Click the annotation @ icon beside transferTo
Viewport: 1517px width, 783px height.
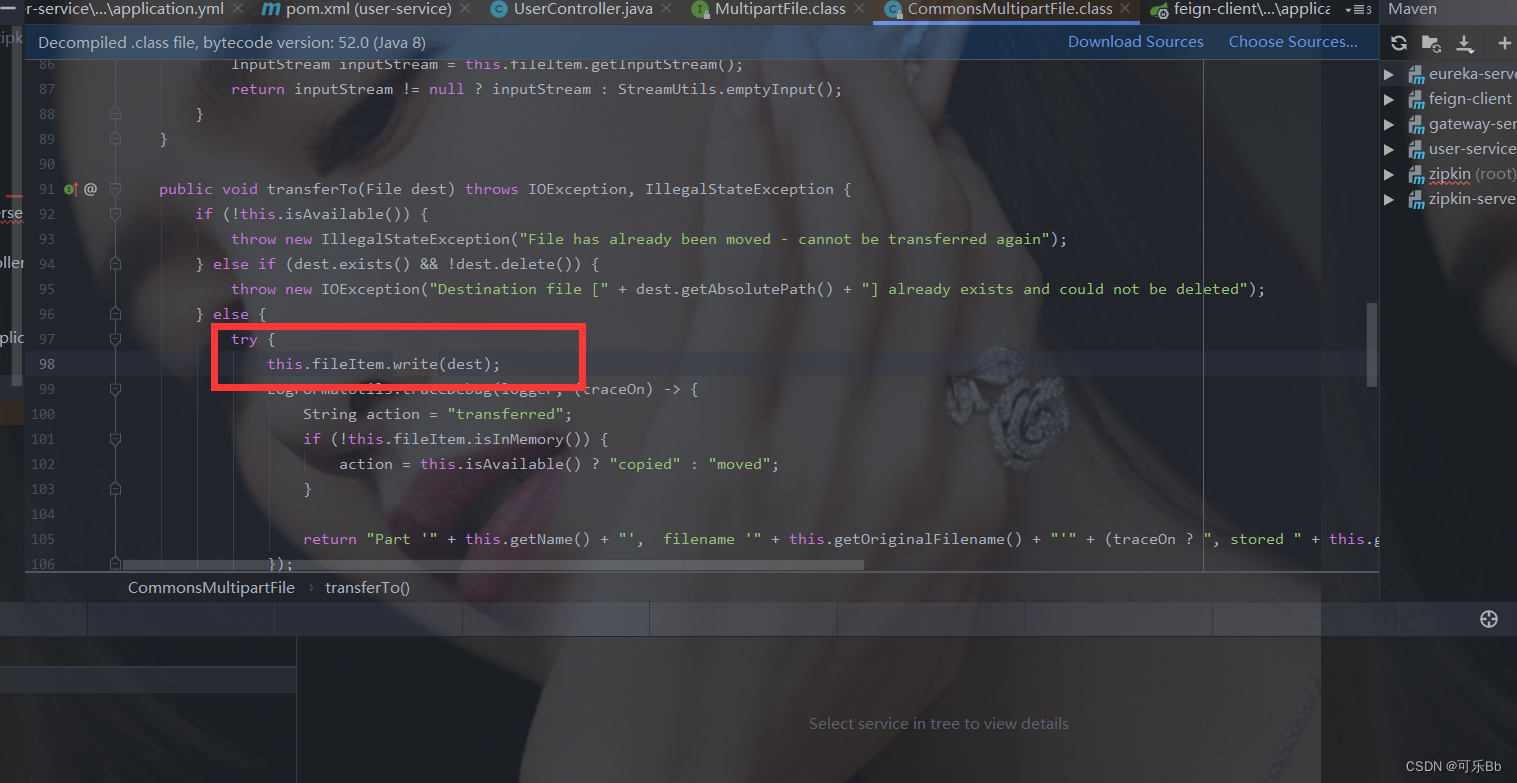click(x=89, y=188)
